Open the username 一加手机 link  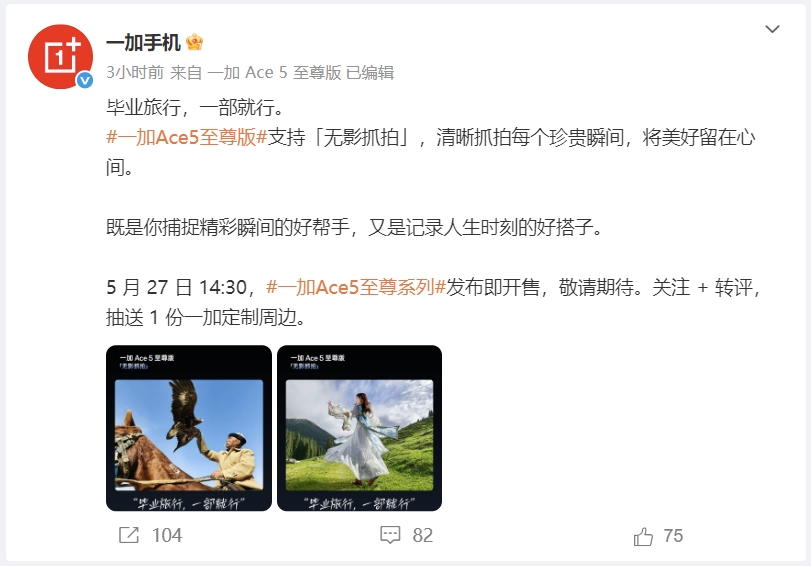pos(143,42)
